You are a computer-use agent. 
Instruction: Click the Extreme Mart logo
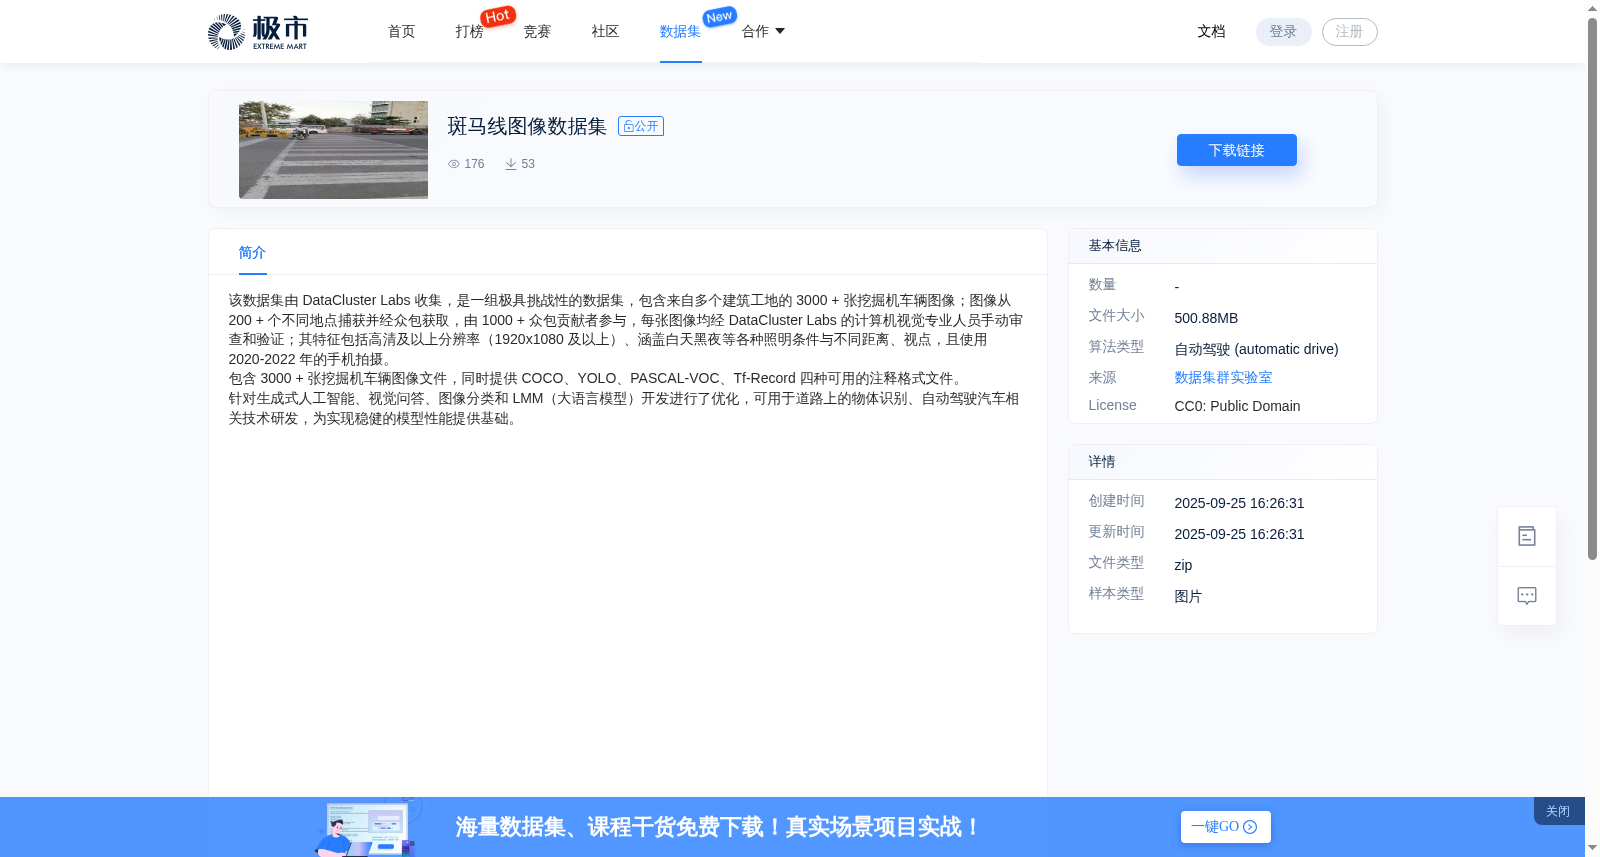[258, 32]
